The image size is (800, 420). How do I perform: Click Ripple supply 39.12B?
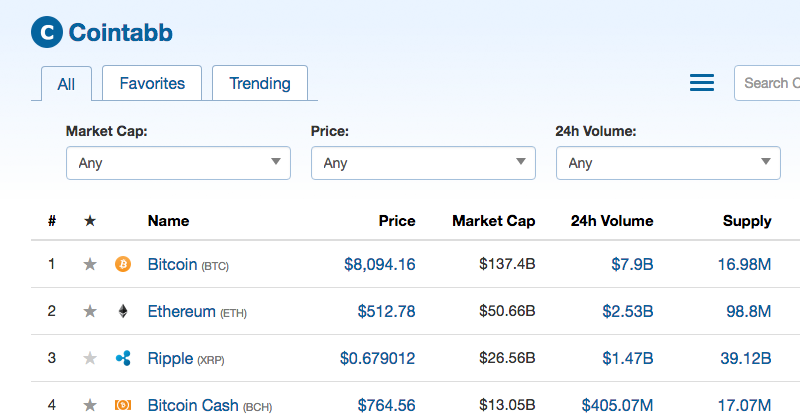[745, 358]
